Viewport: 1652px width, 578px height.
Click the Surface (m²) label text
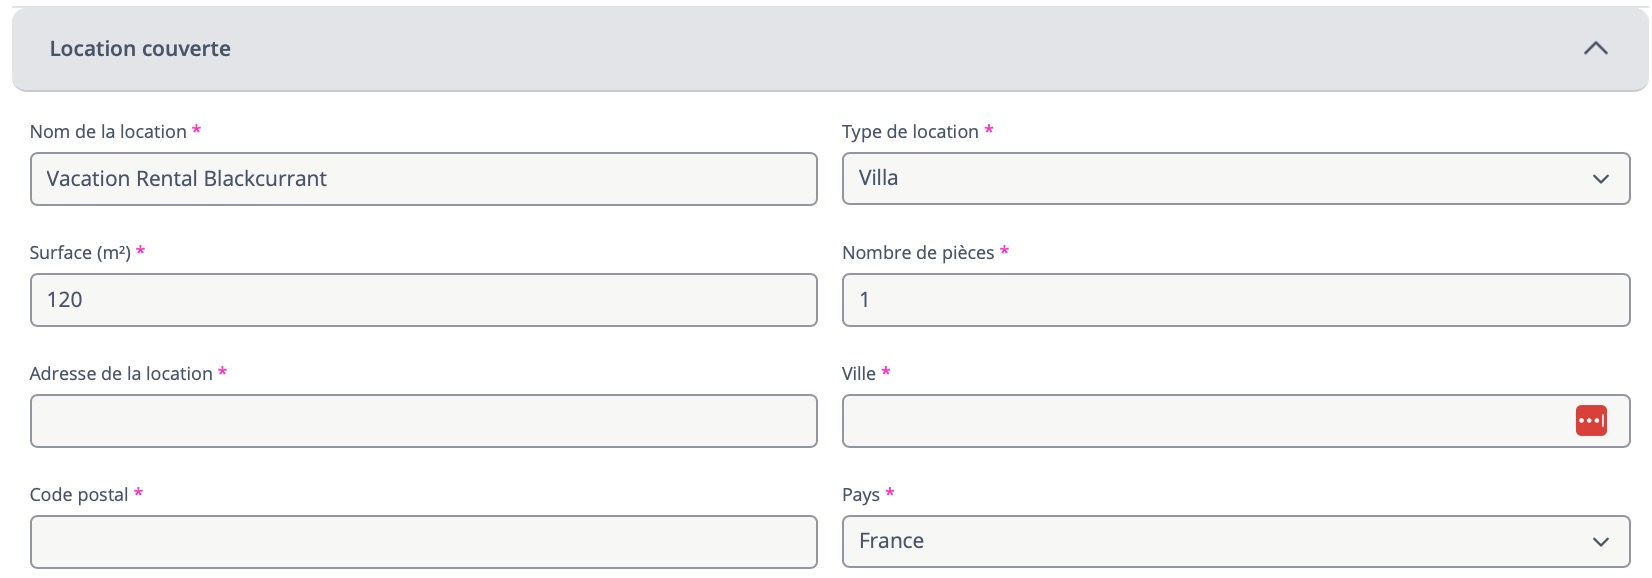coord(80,253)
